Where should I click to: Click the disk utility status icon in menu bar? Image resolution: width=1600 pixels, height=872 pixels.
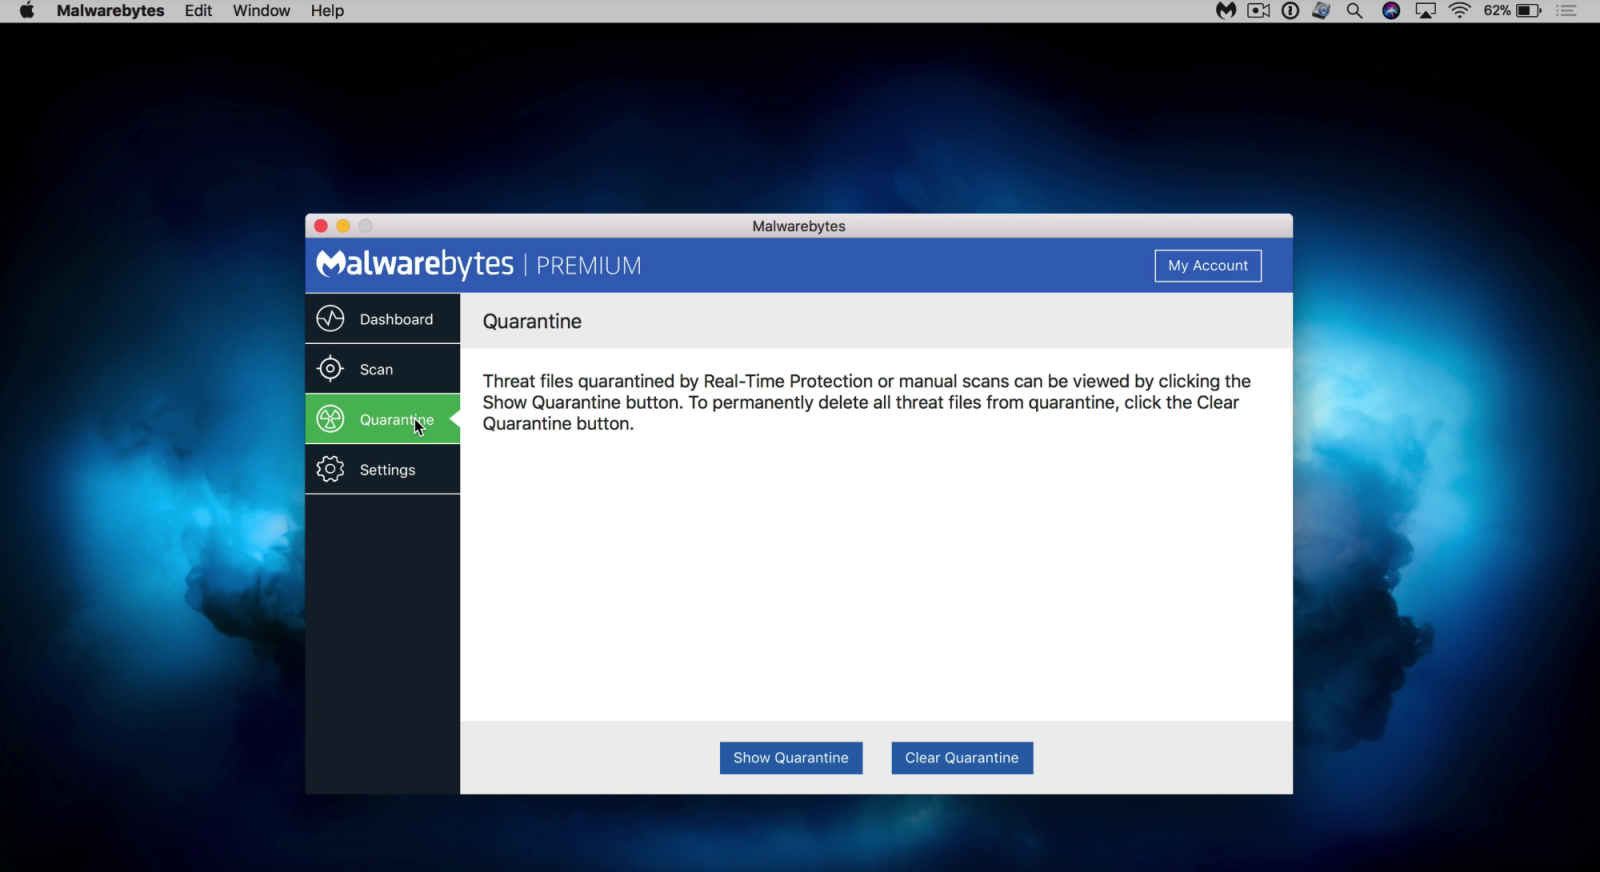tap(1321, 11)
